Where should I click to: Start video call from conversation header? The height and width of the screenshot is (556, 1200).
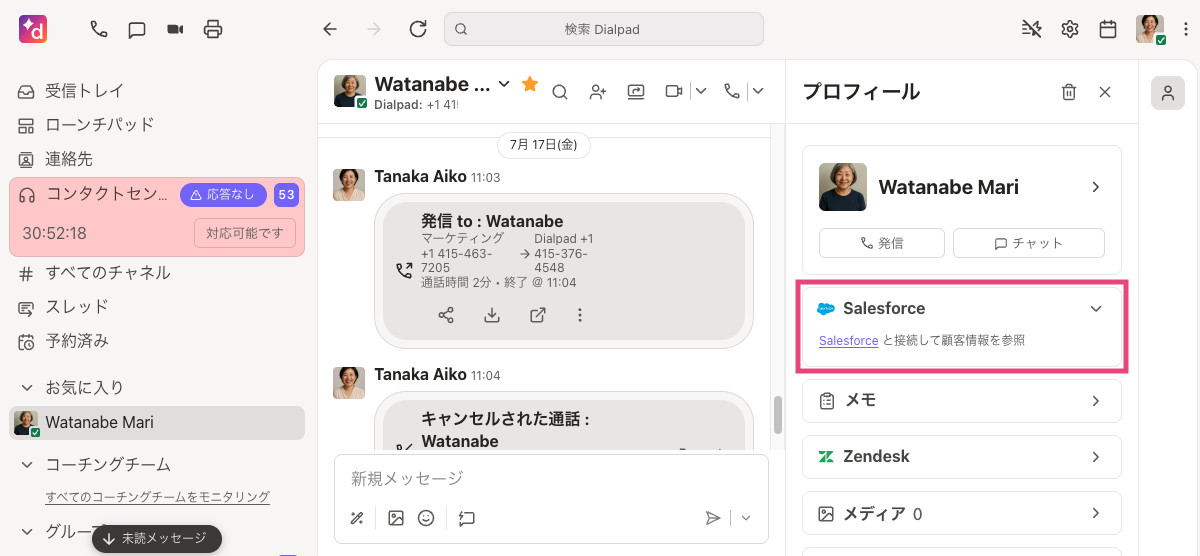click(674, 91)
